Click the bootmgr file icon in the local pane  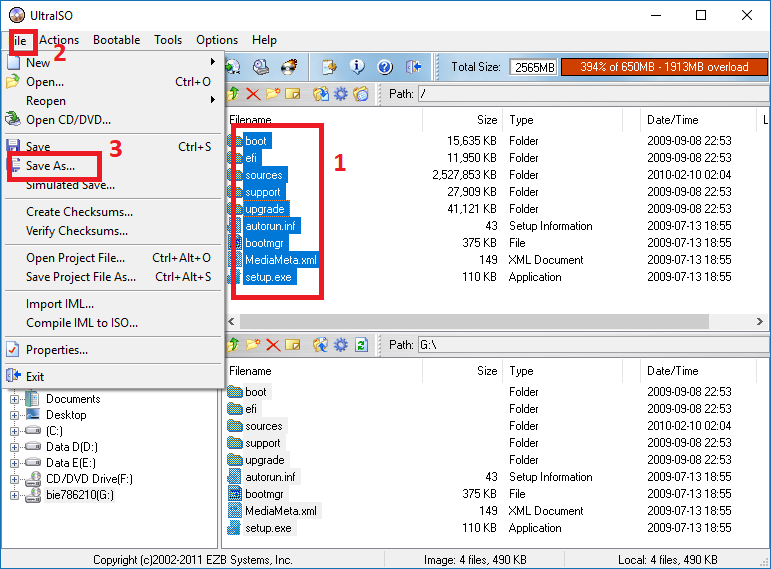point(235,493)
